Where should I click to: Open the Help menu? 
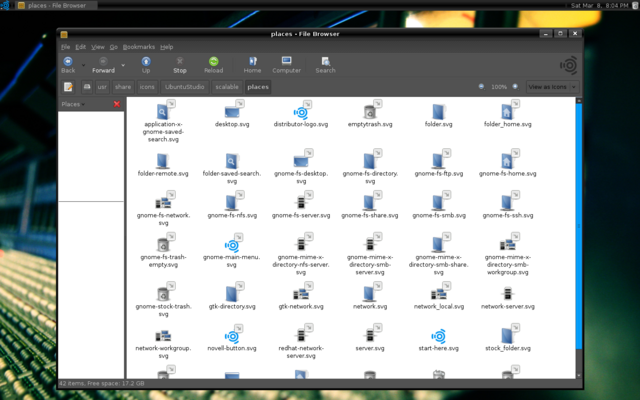(x=167, y=47)
